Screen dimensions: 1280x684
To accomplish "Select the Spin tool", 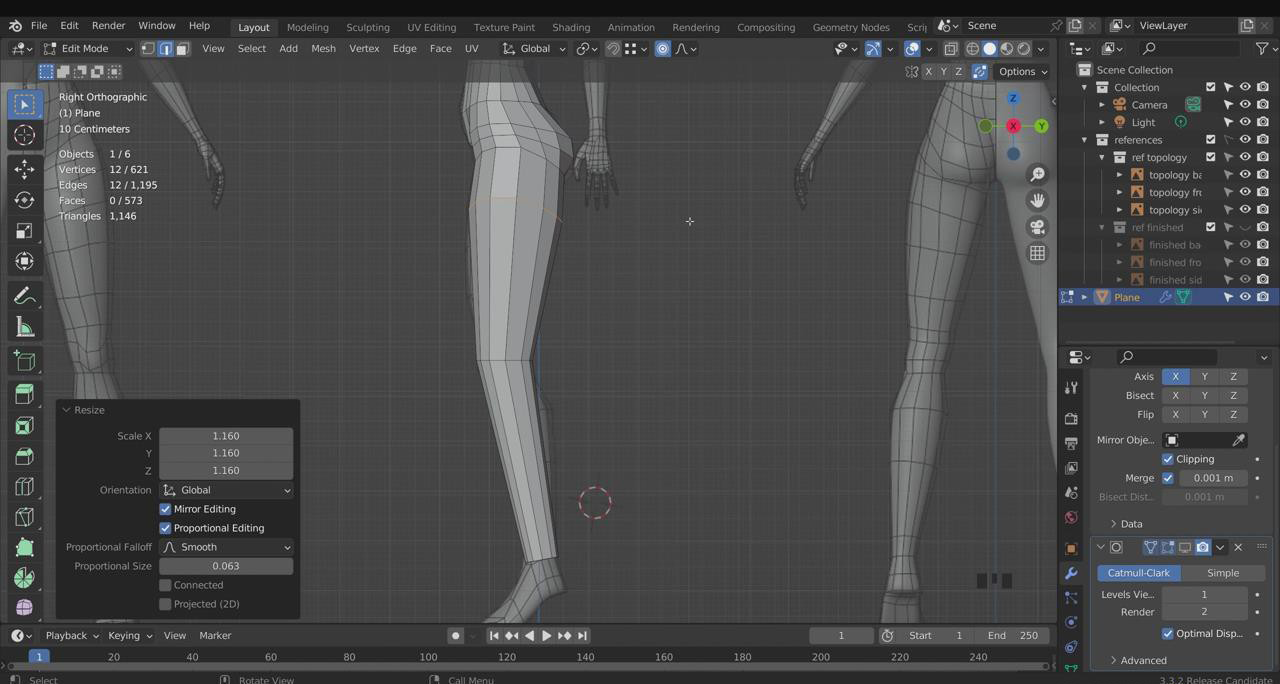I will pyautogui.click(x=25, y=578).
